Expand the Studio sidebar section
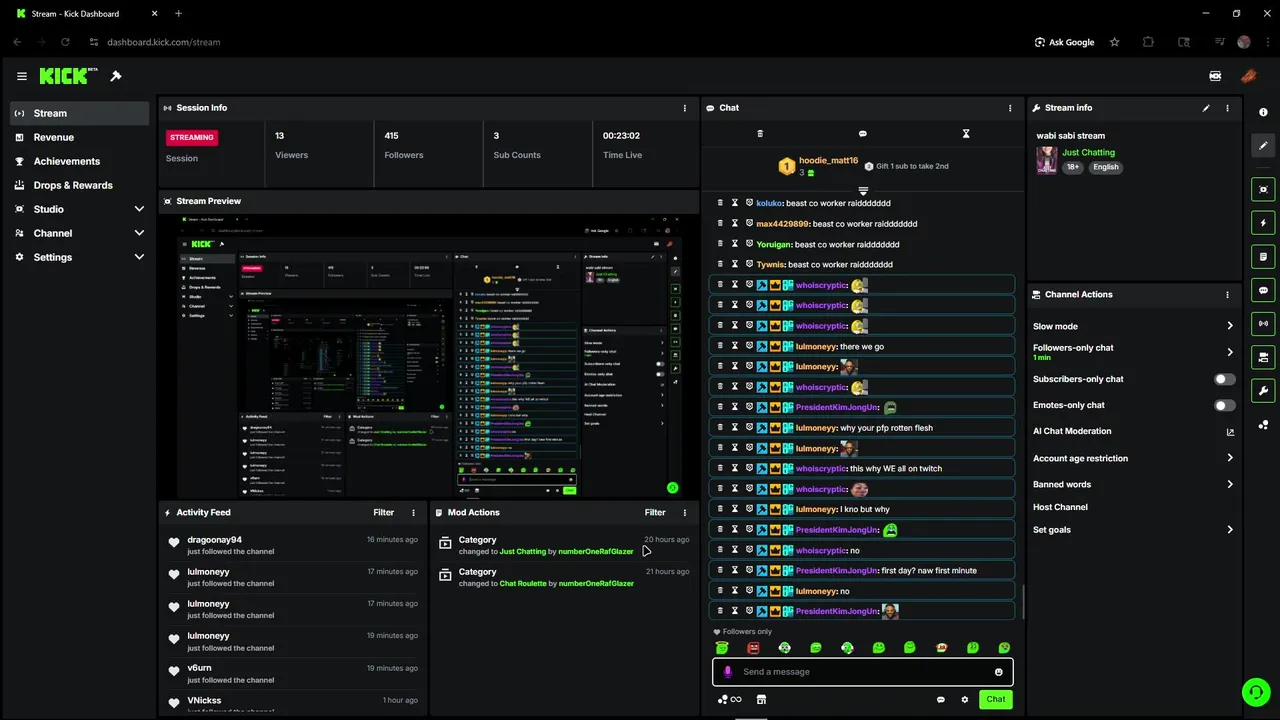Screen dimensions: 1280x720 point(139,209)
